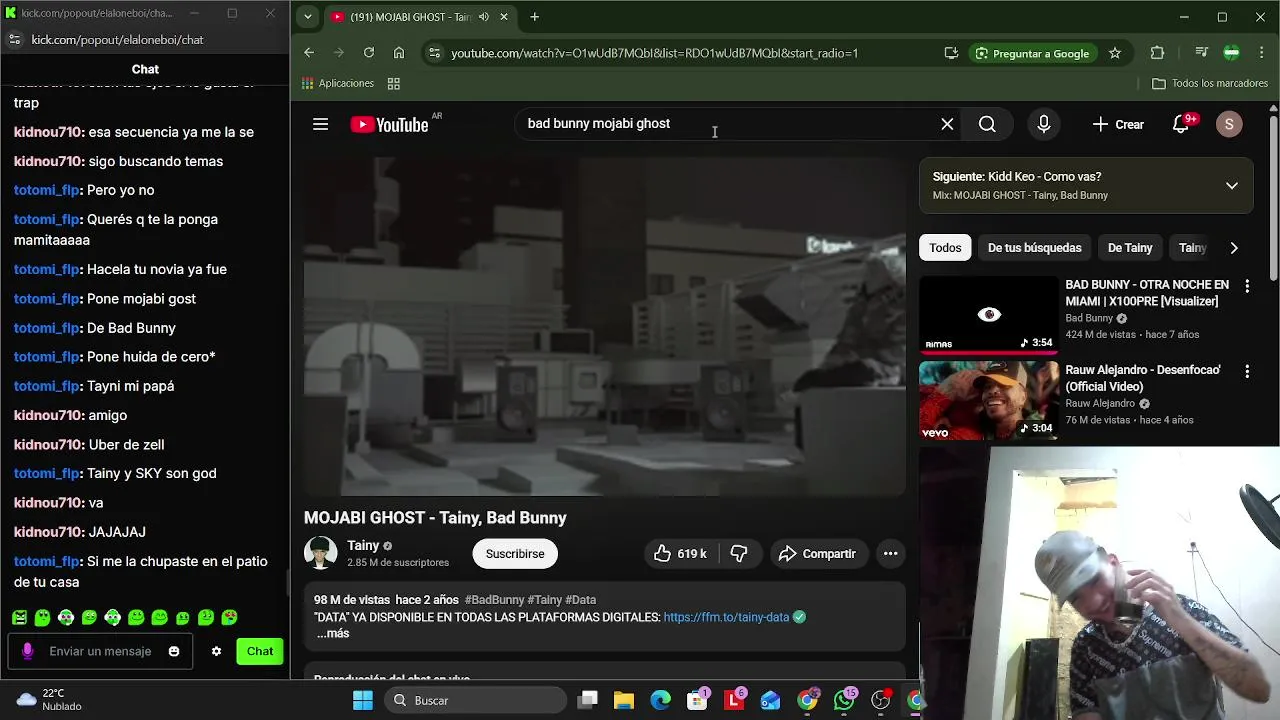Open the ffm.to/tainy-data link

pos(726,617)
